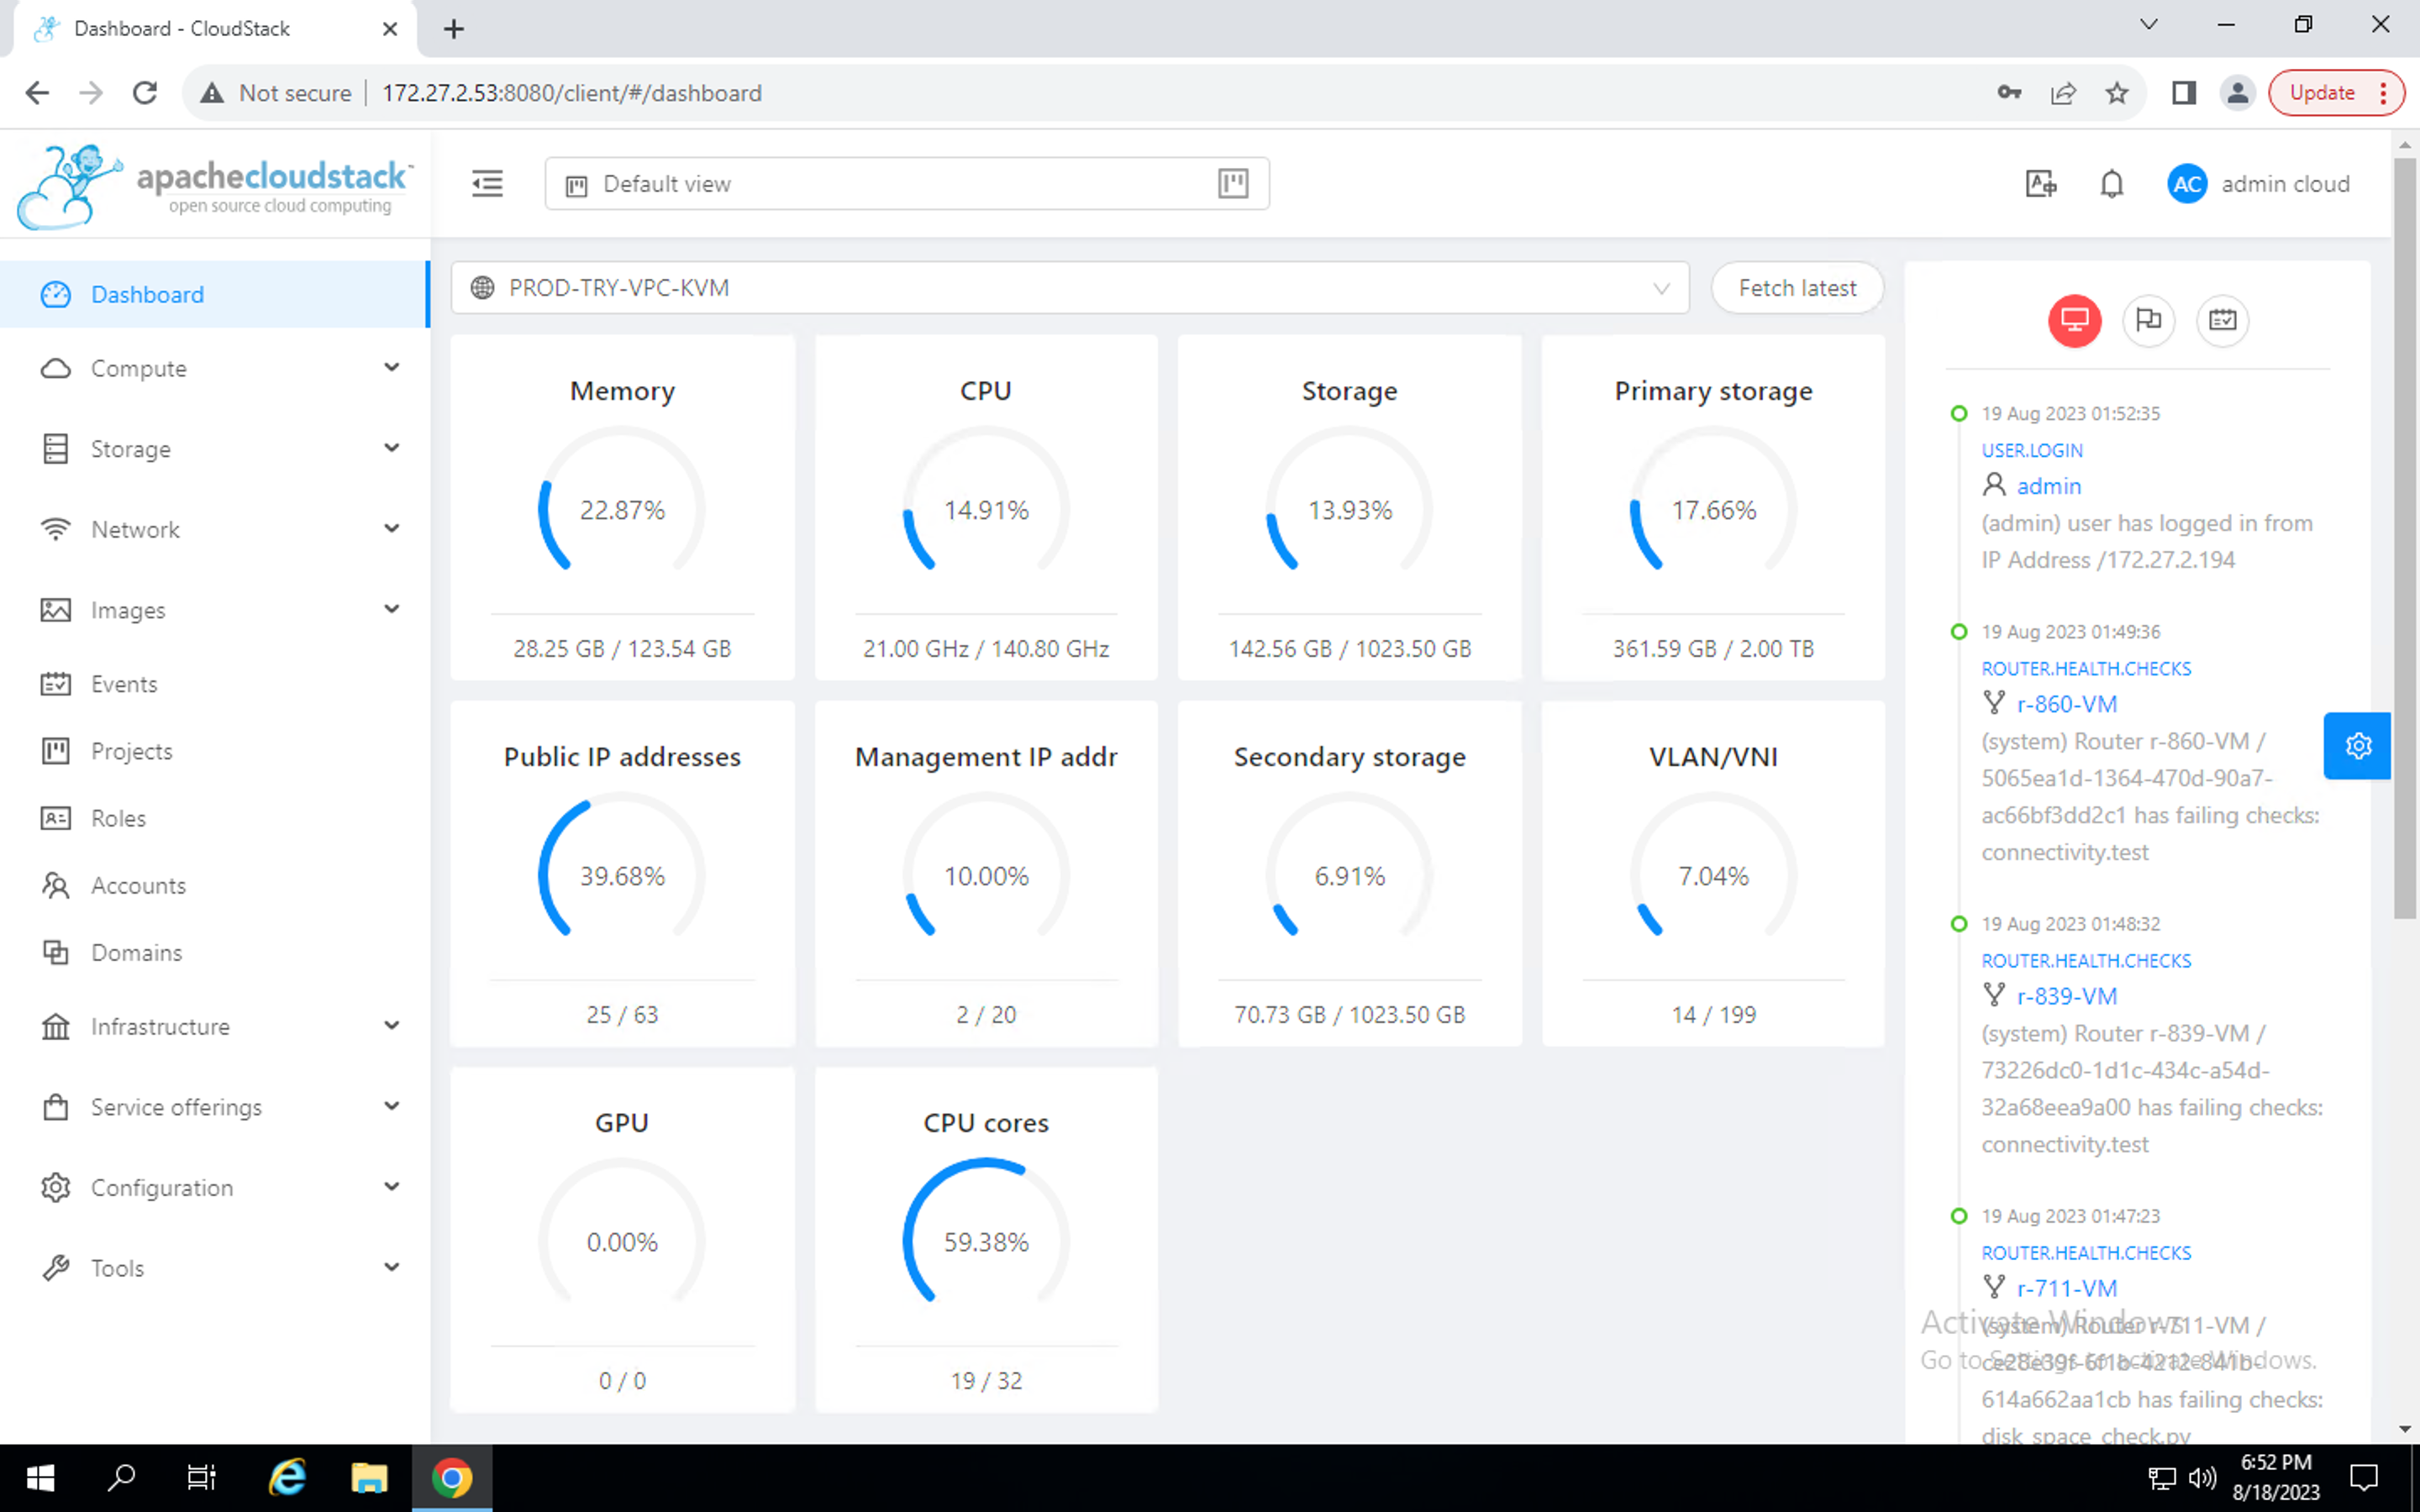This screenshot has width=2420, height=1512.
Task: Click the flag alerts icon in right panel
Action: [2148, 321]
